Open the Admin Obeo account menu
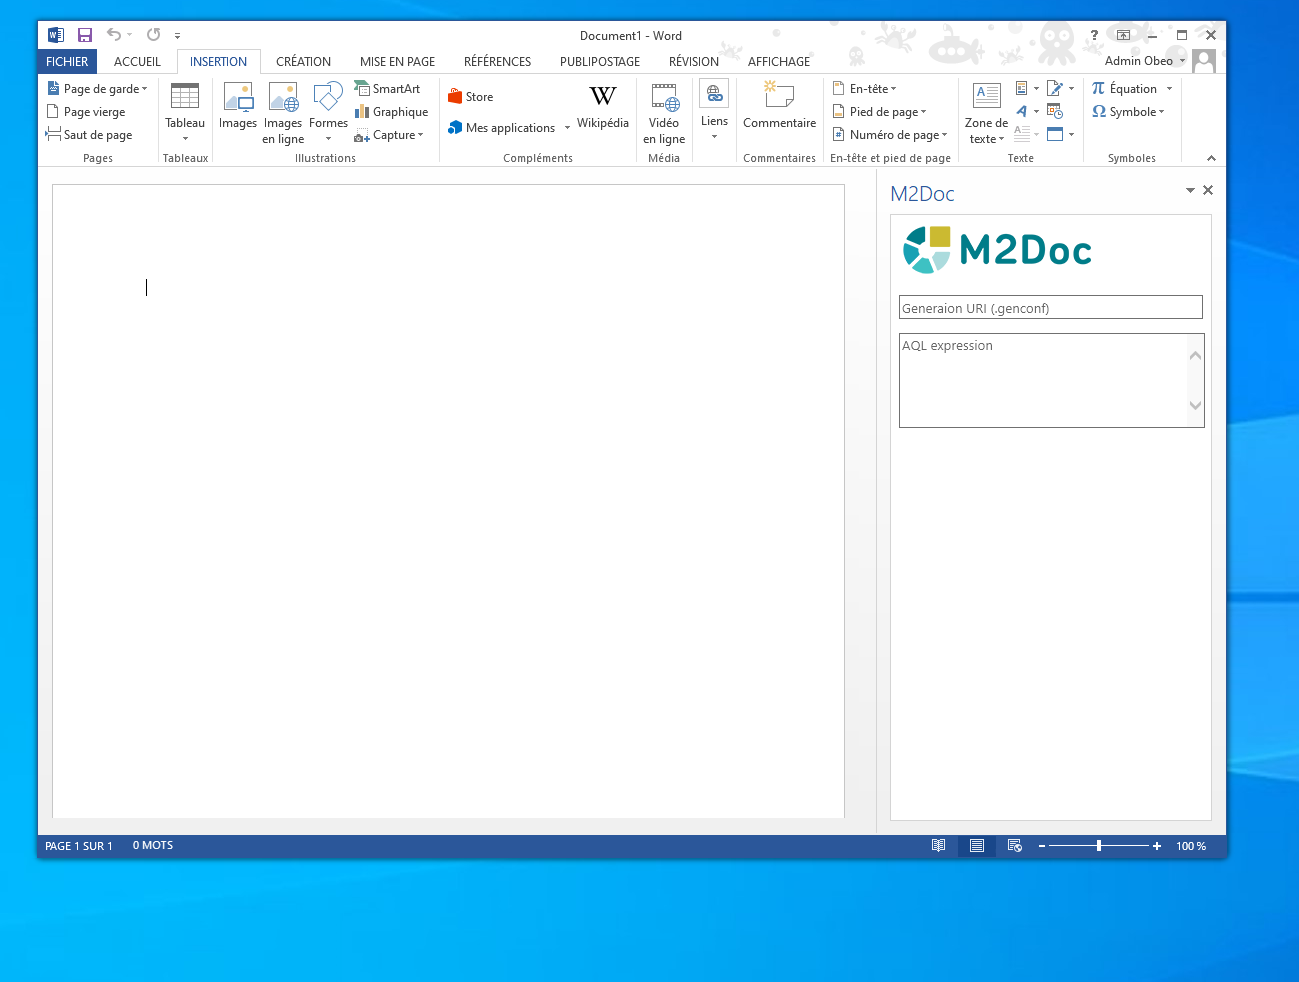This screenshot has height=982, width=1299. 1144,61
